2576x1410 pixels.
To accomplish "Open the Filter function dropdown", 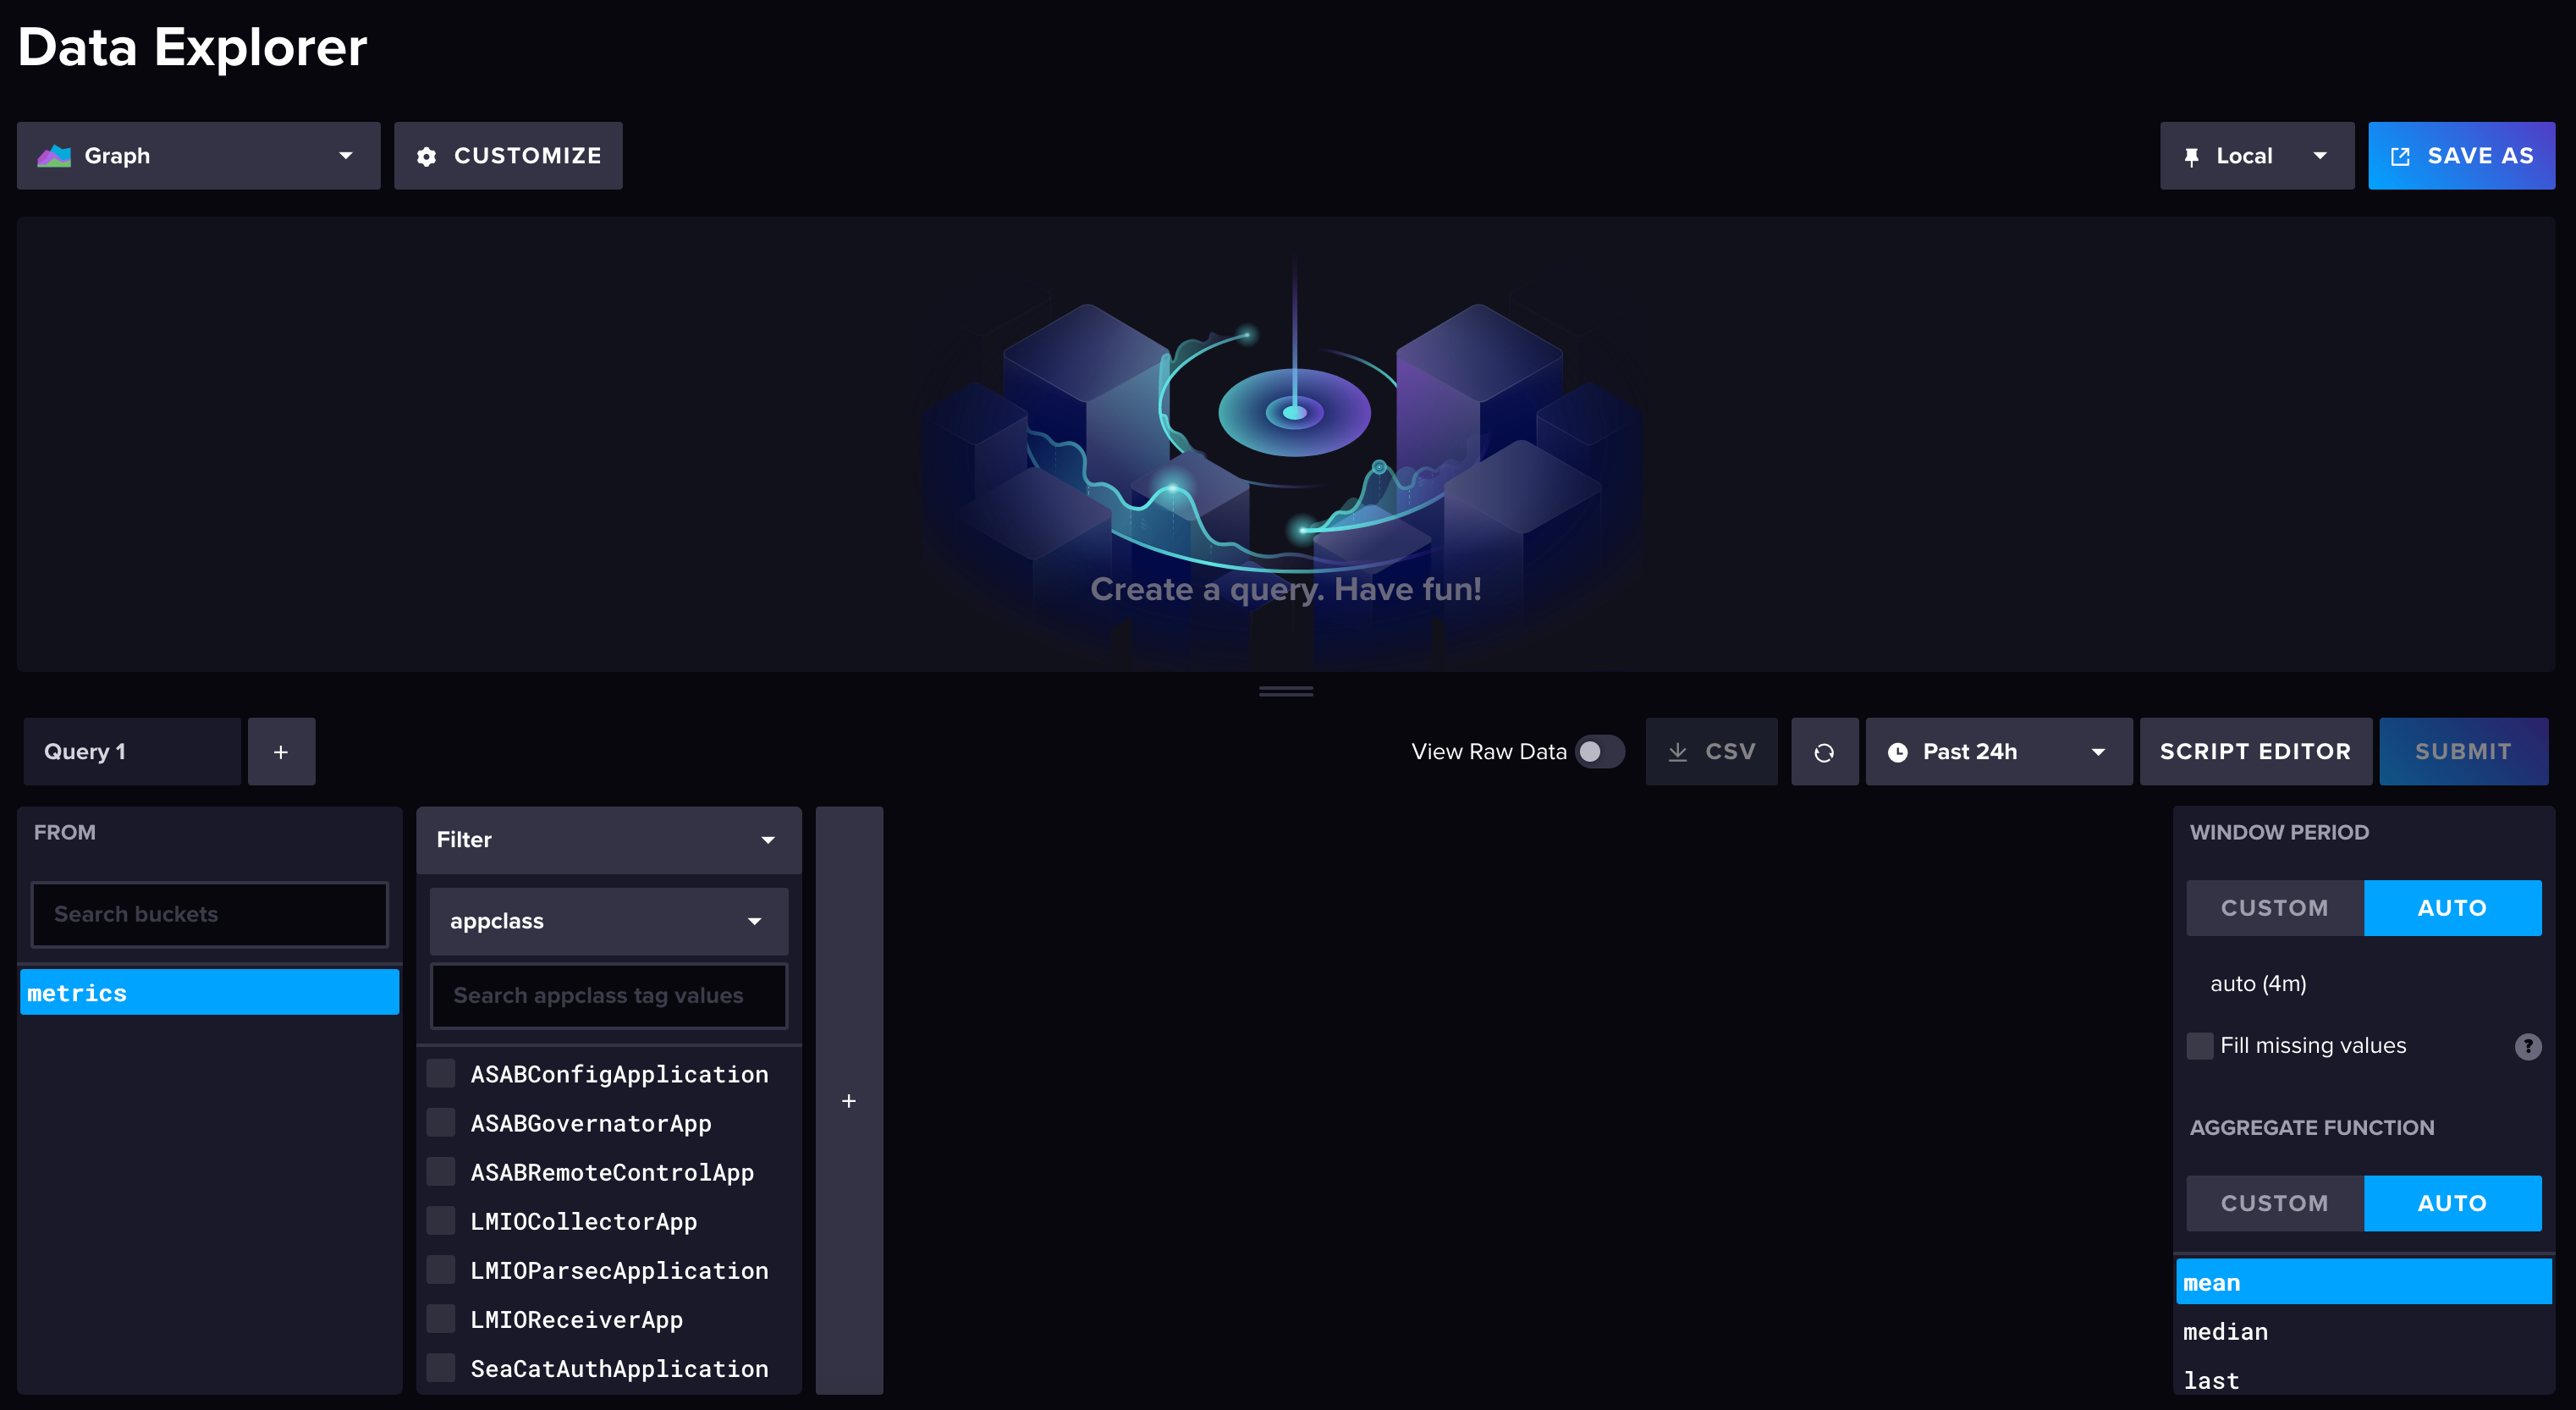I will click(608, 840).
